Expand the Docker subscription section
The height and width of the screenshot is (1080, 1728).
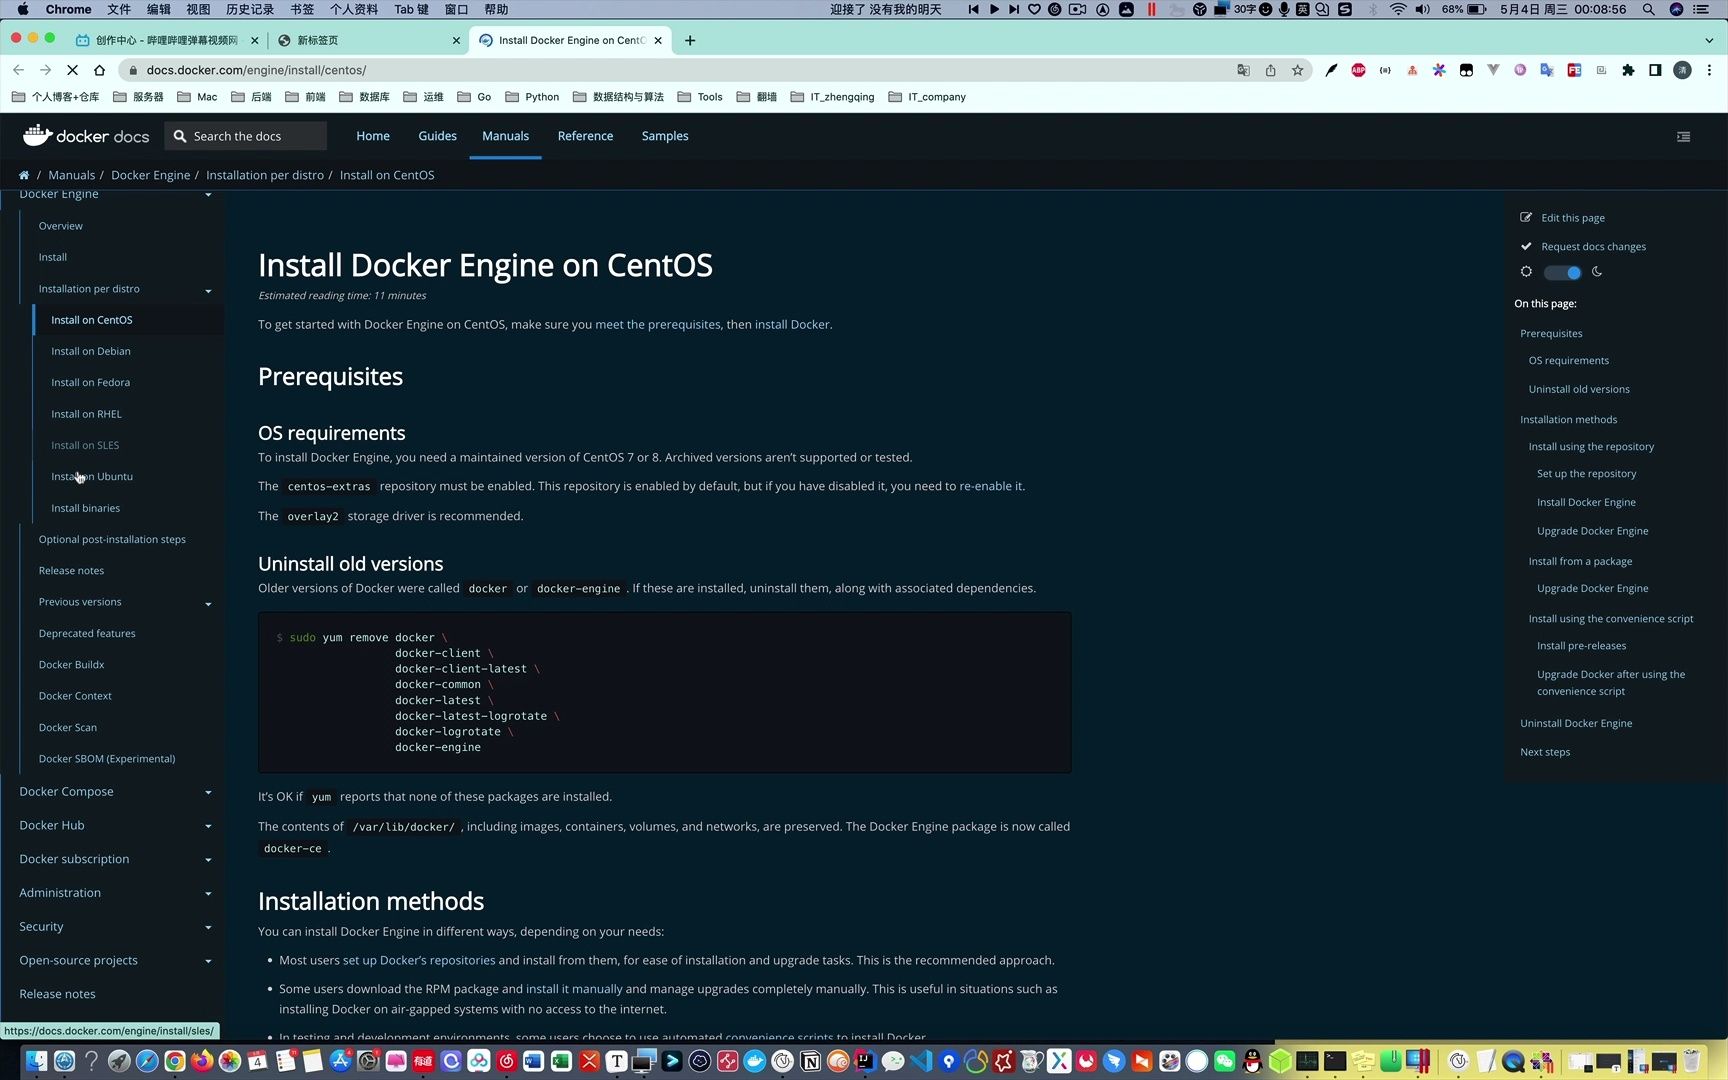pyautogui.click(x=208, y=860)
